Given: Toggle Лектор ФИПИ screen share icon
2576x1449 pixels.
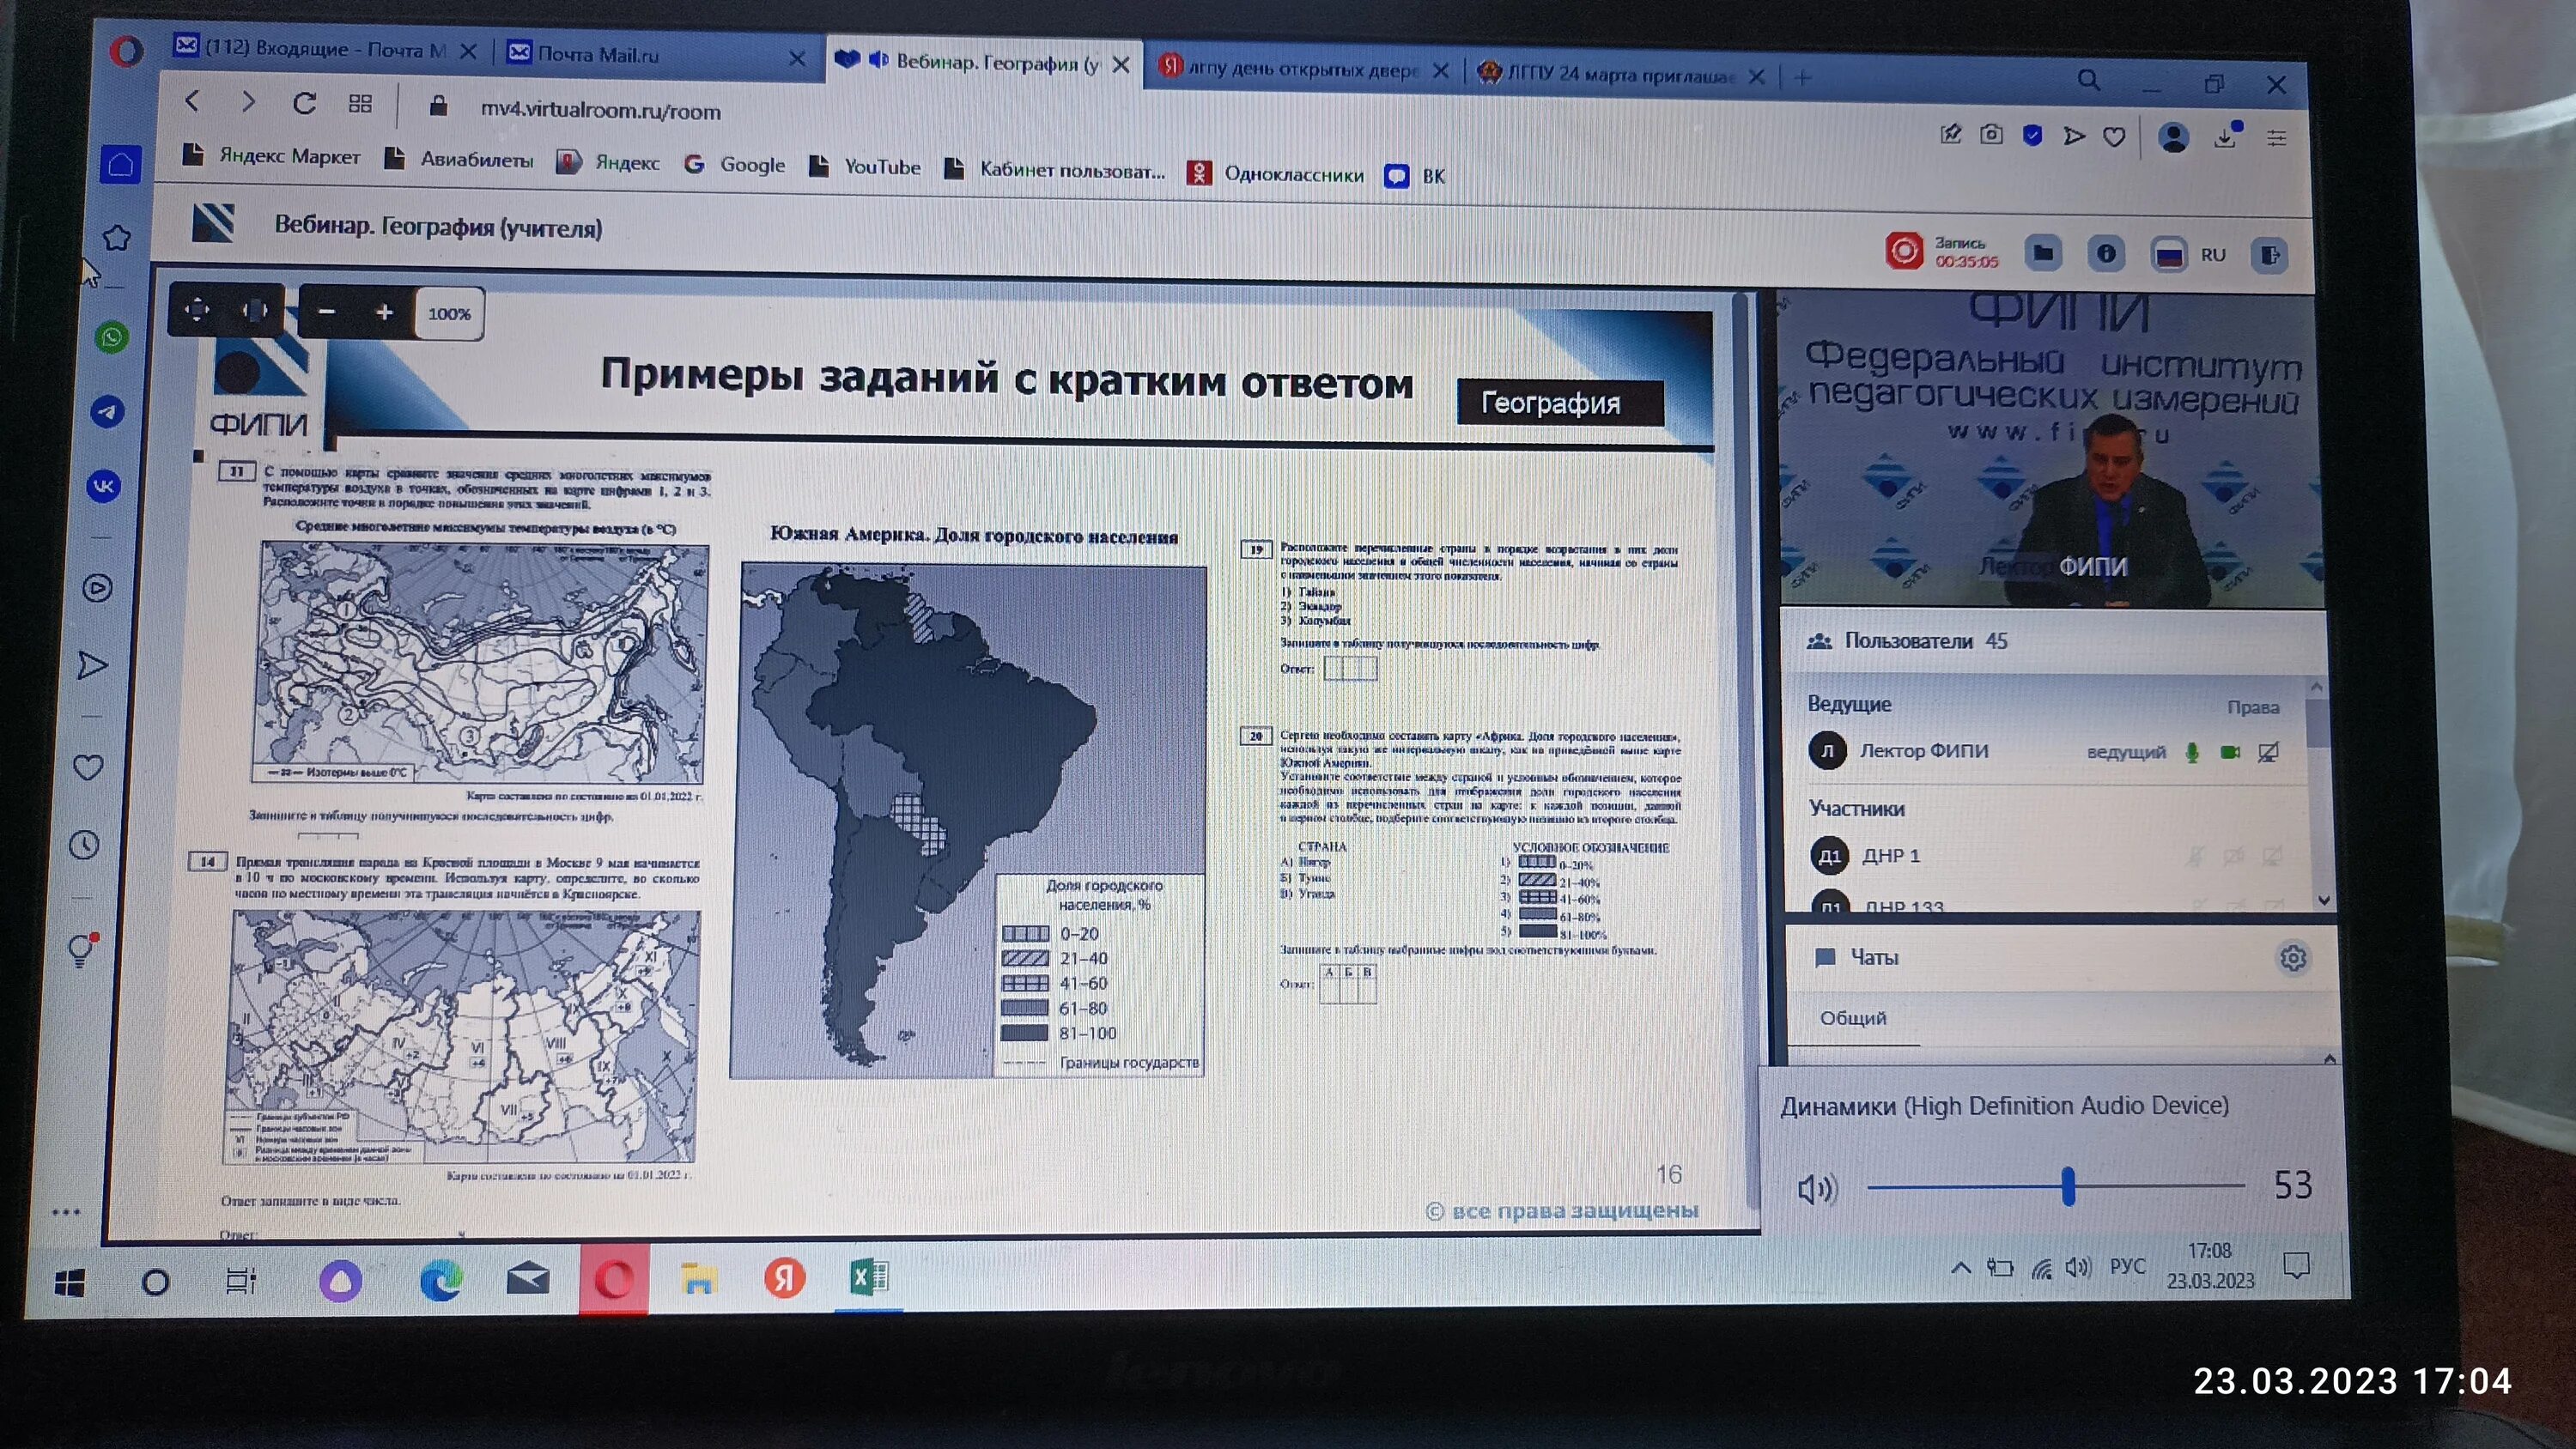Looking at the screenshot, I should tap(2268, 752).
